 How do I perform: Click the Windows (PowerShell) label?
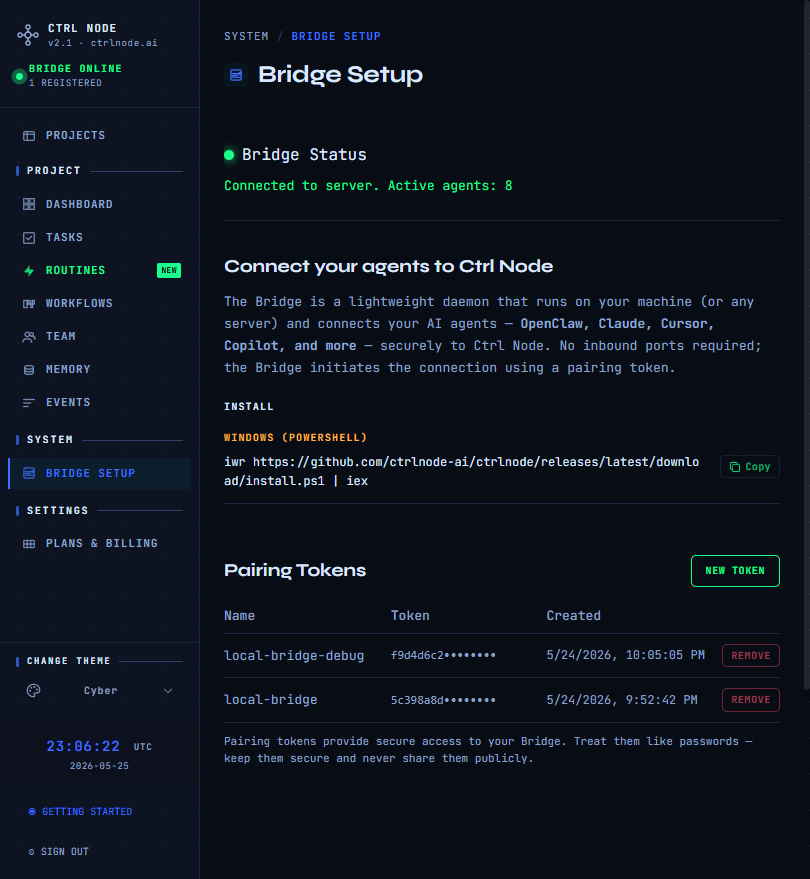[x=295, y=438]
